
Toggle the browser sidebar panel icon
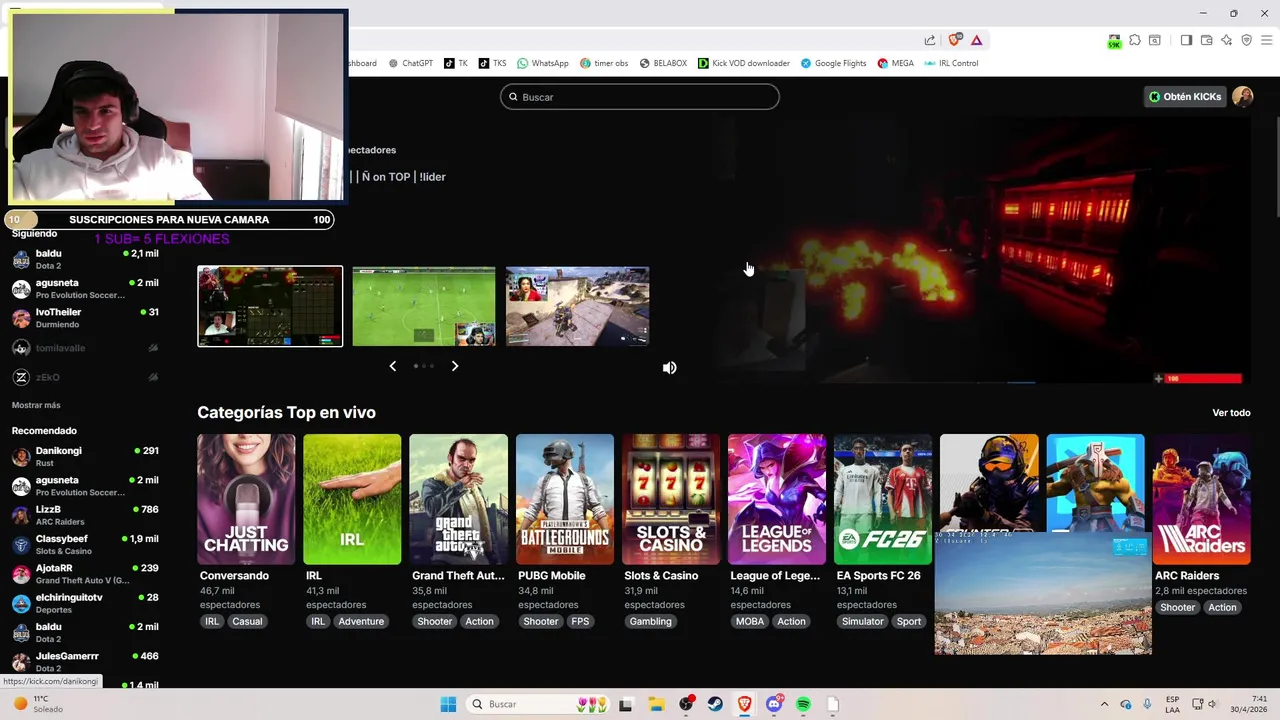click(x=1186, y=40)
